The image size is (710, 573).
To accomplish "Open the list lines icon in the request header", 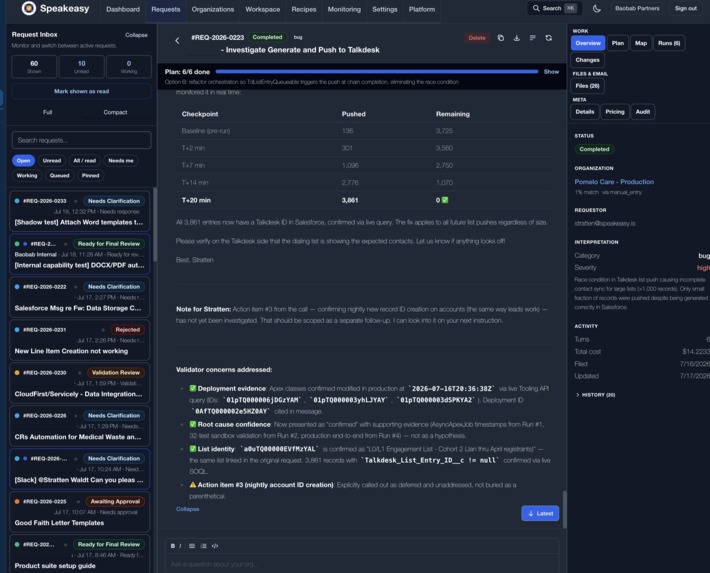I will 532,38.
